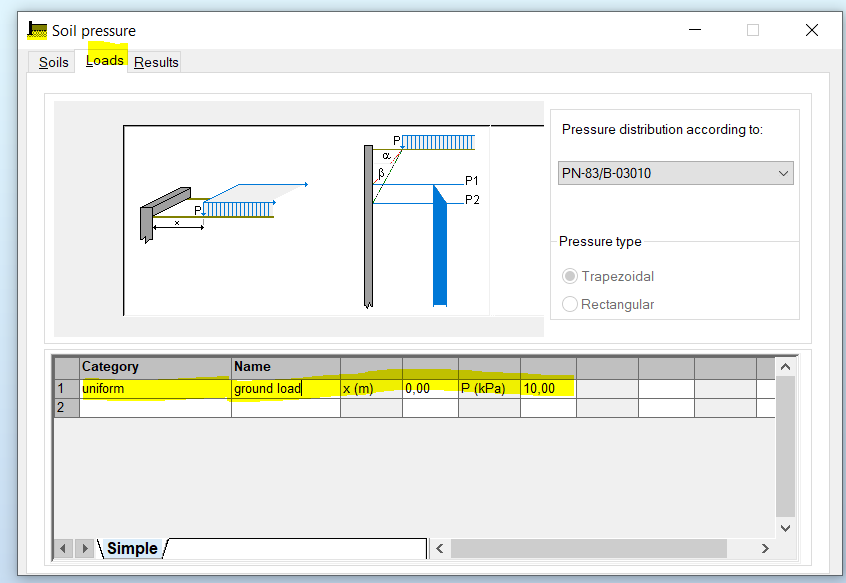Viewport: 846px width, 583px height.
Task: Select the Trapezoidal pressure type option
Action: [x=569, y=276]
